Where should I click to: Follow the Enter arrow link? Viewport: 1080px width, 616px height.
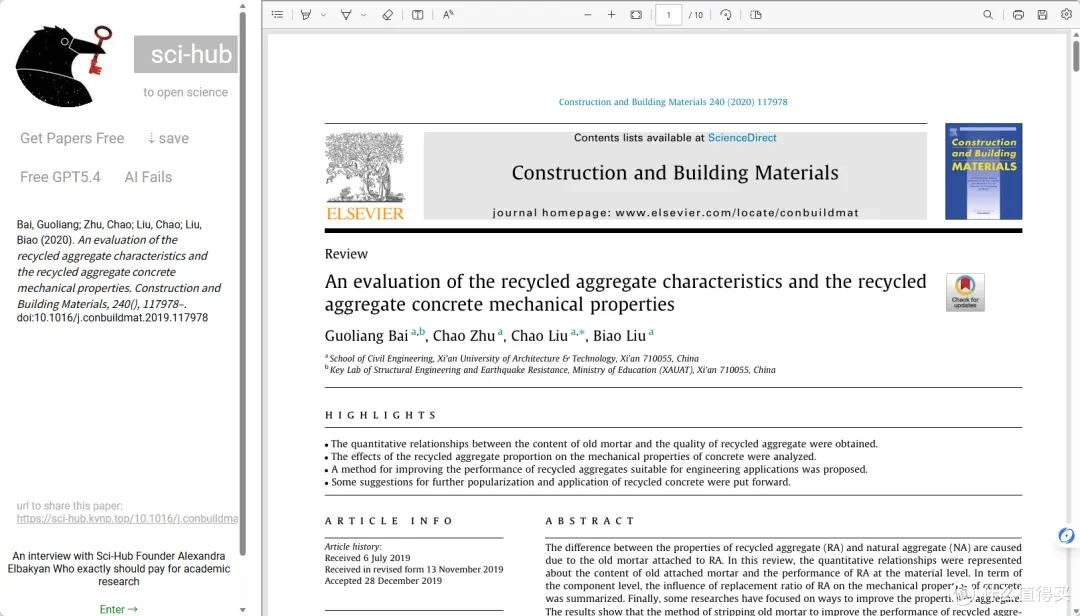click(x=118, y=609)
